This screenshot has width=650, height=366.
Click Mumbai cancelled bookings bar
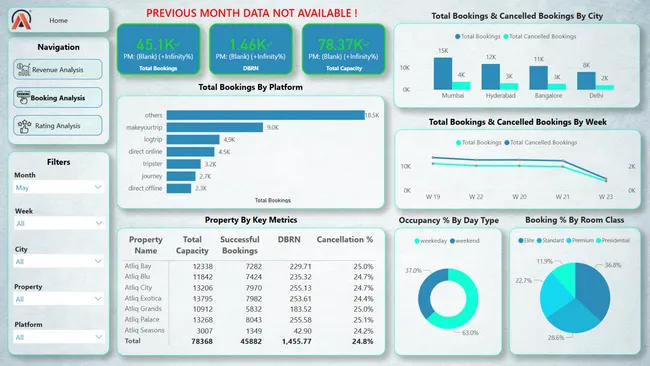pos(461,86)
